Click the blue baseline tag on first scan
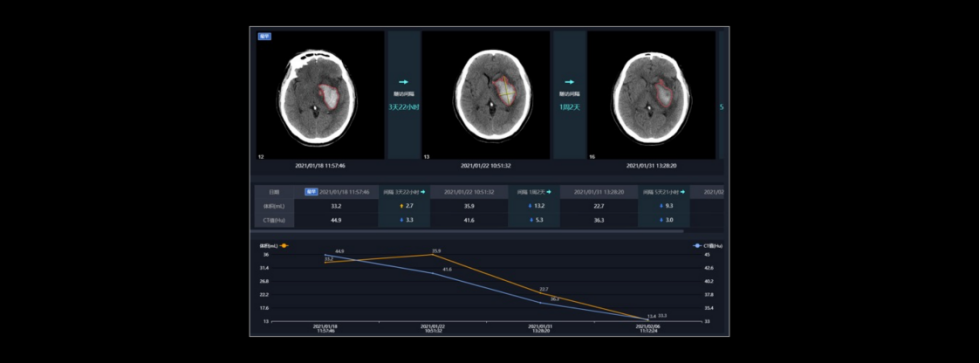The height and width of the screenshot is (363, 980). tap(264, 36)
